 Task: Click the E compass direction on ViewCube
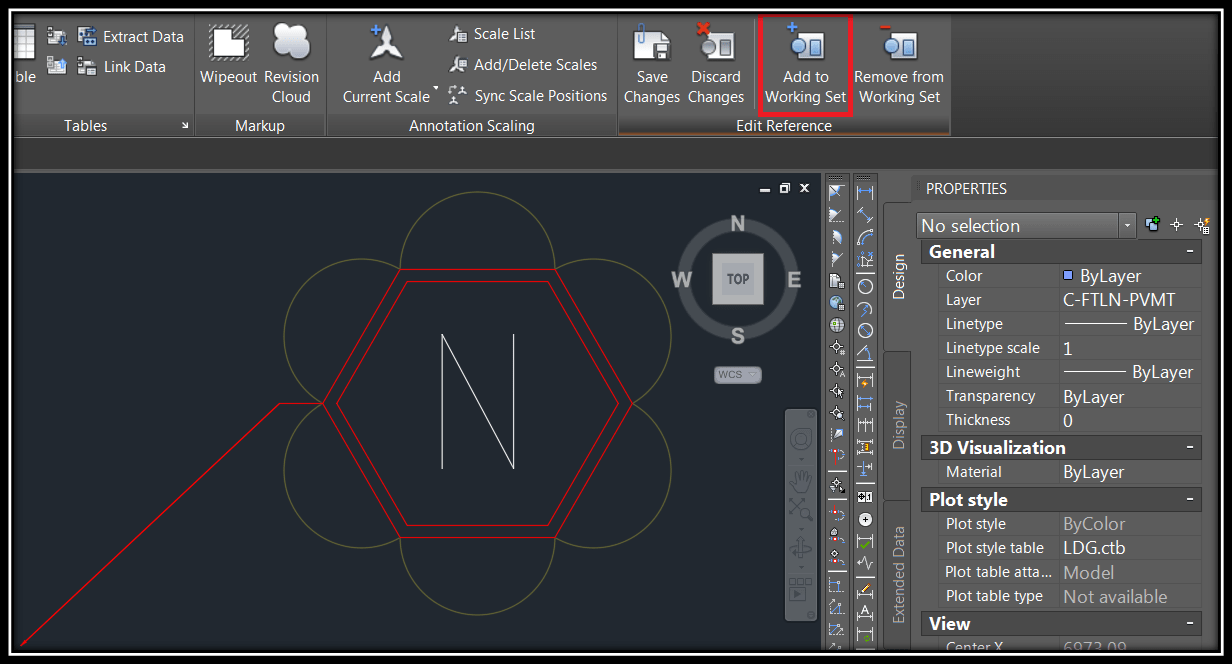(794, 279)
